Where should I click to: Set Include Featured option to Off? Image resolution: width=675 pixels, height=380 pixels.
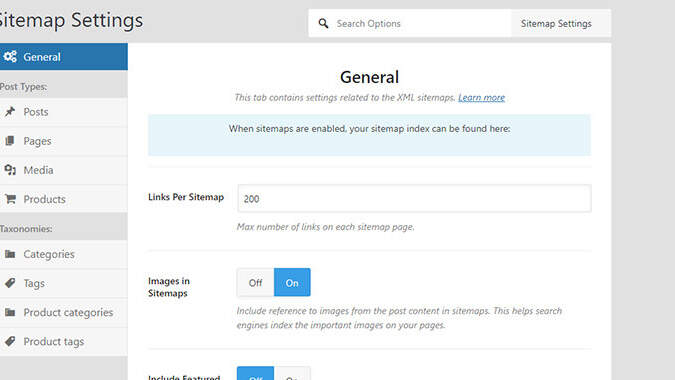pos(255,373)
